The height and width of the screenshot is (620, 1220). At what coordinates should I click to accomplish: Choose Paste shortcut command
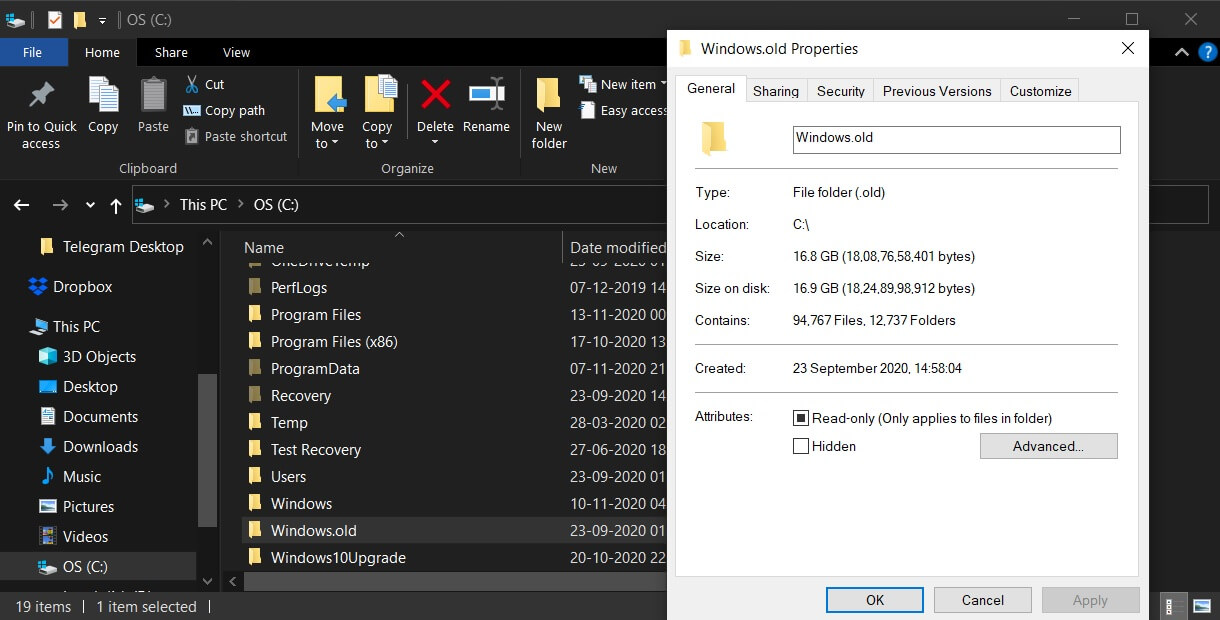pos(235,136)
